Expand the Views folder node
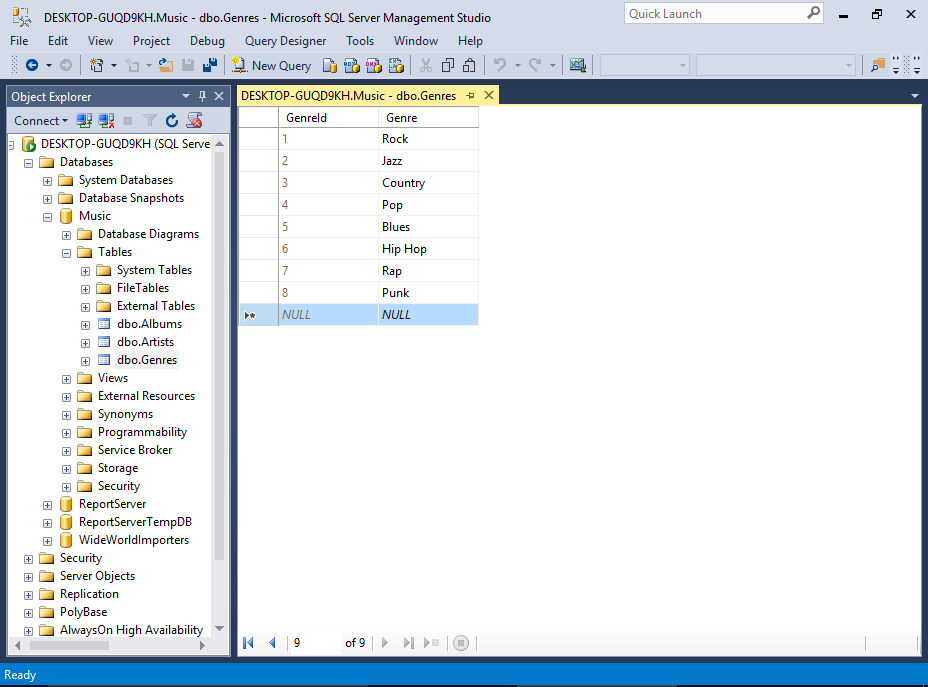928x687 pixels. click(x=67, y=378)
